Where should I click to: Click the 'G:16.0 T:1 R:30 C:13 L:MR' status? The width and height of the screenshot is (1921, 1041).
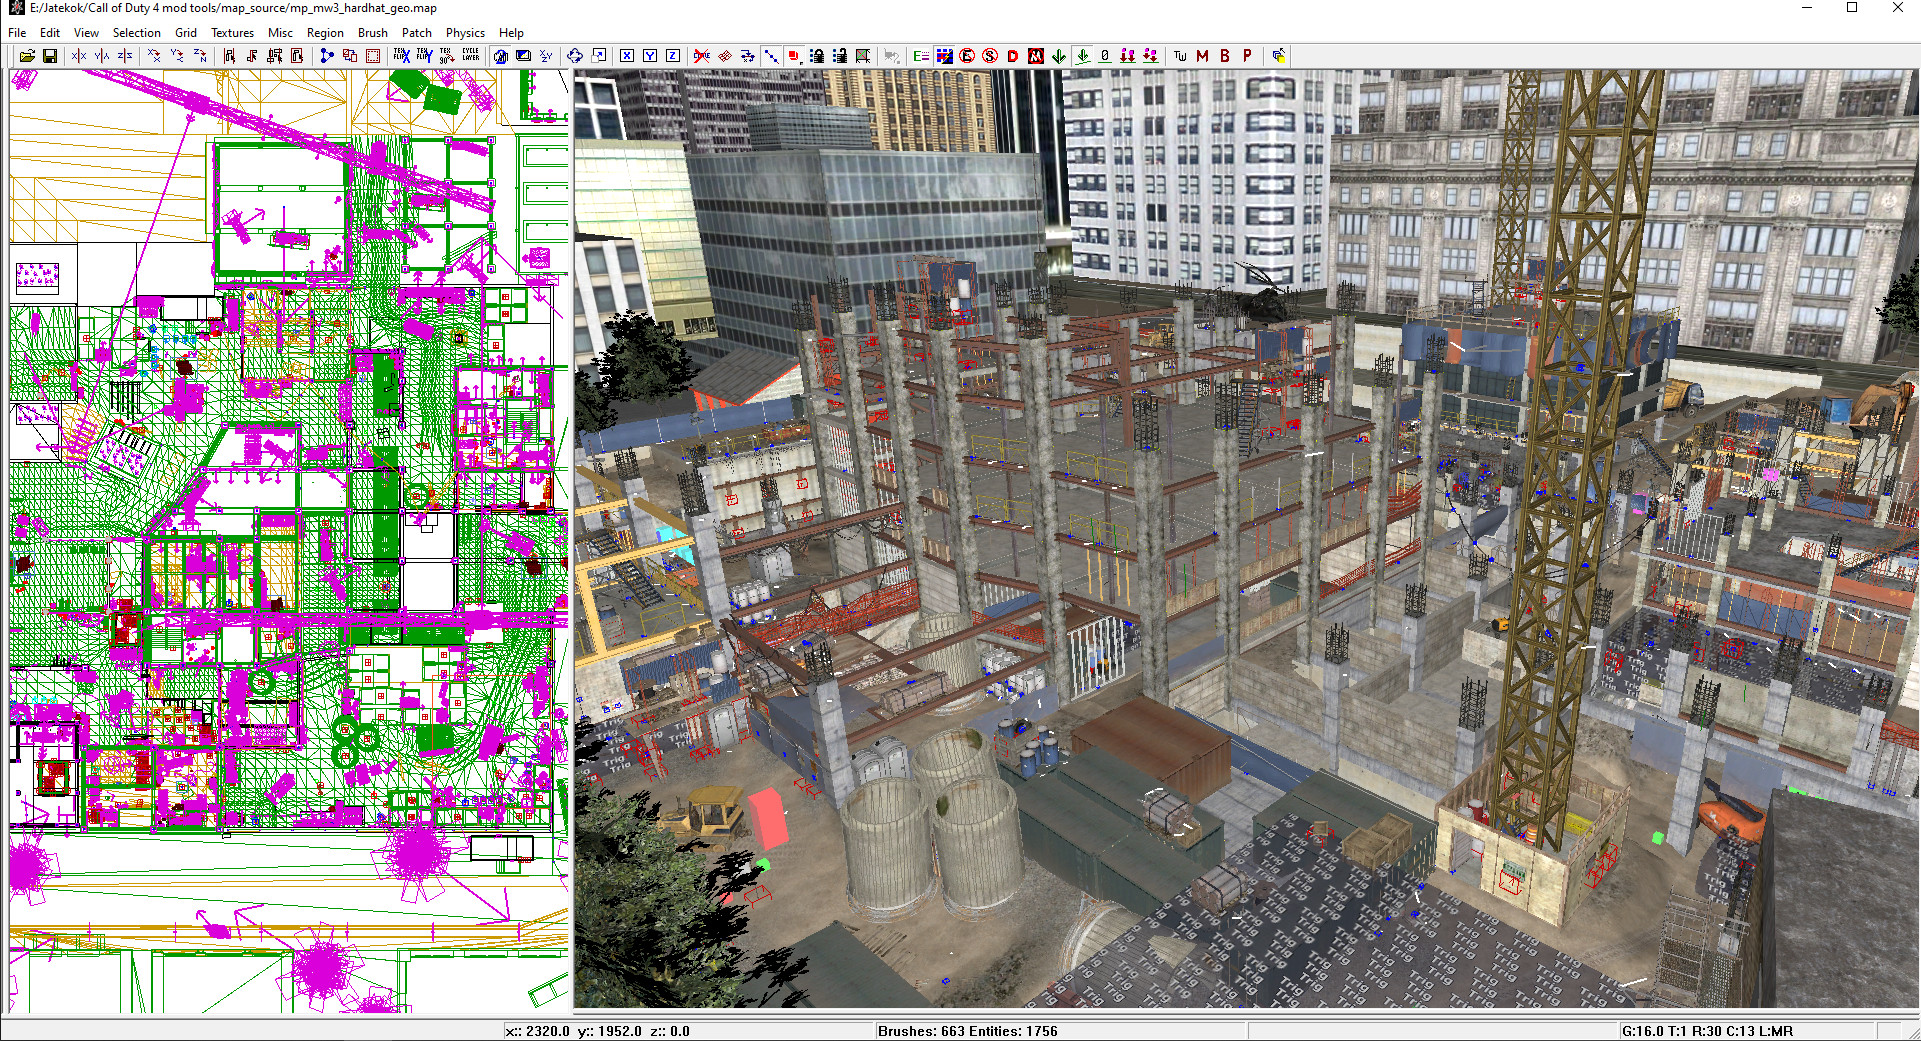[x=1707, y=1031]
